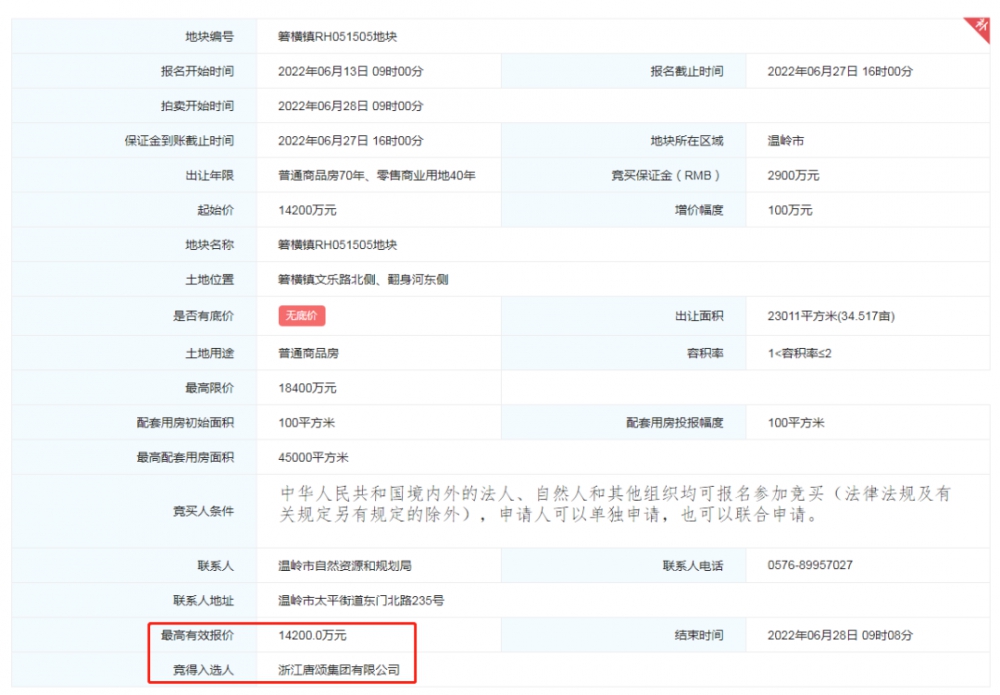The image size is (1000, 695).
Task: Click the 竞买人条件 description paragraph
Action: point(615,504)
